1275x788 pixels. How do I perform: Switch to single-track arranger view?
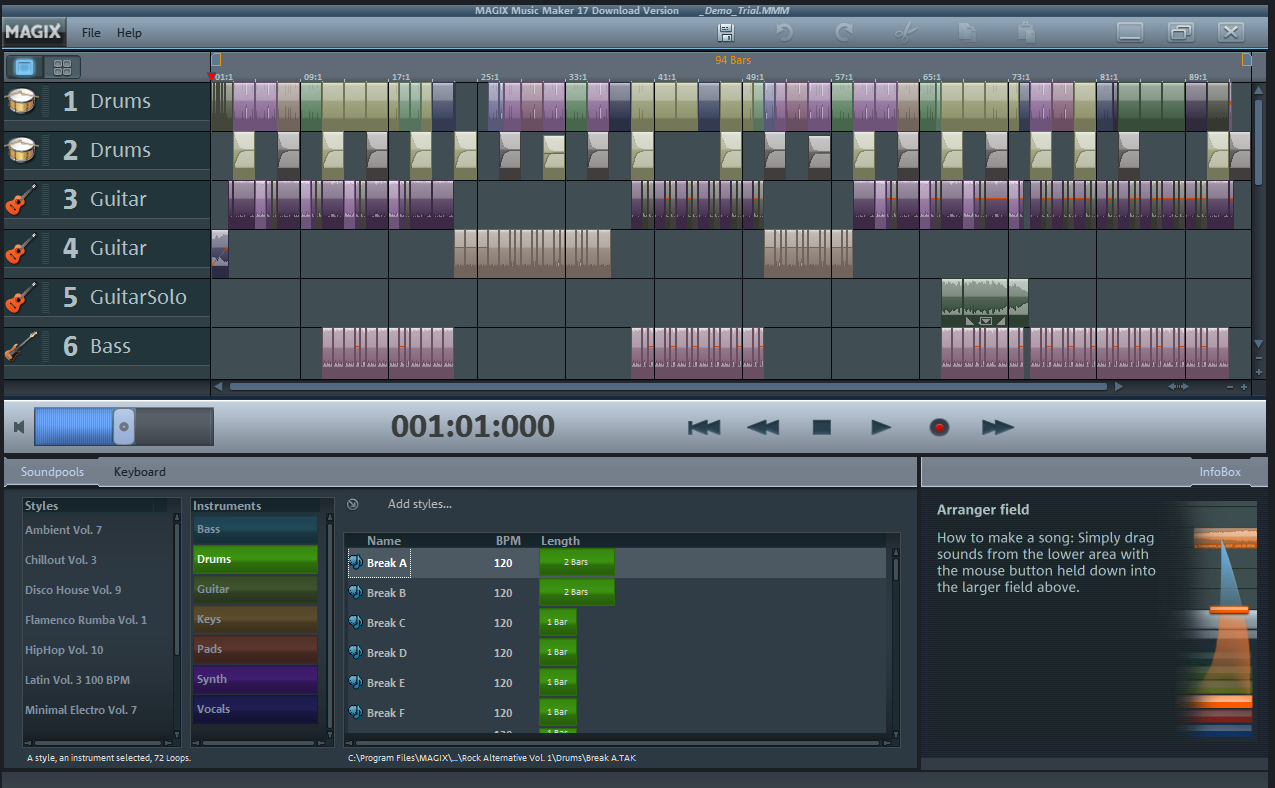[x=25, y=68]
